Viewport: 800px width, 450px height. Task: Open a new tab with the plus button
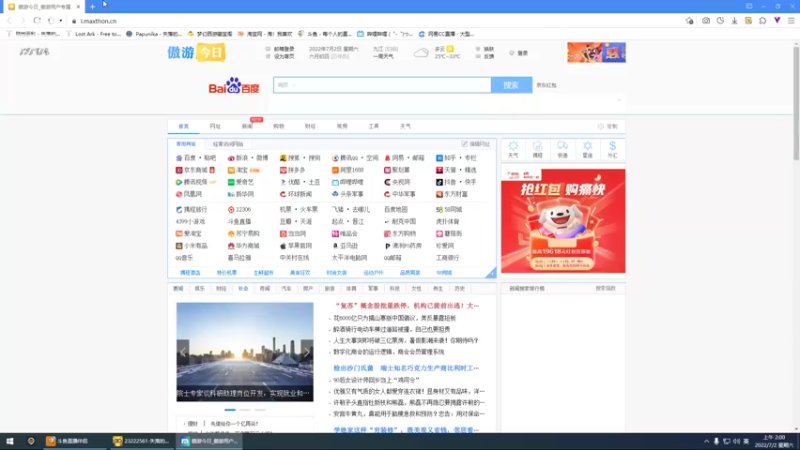point(92,7)
